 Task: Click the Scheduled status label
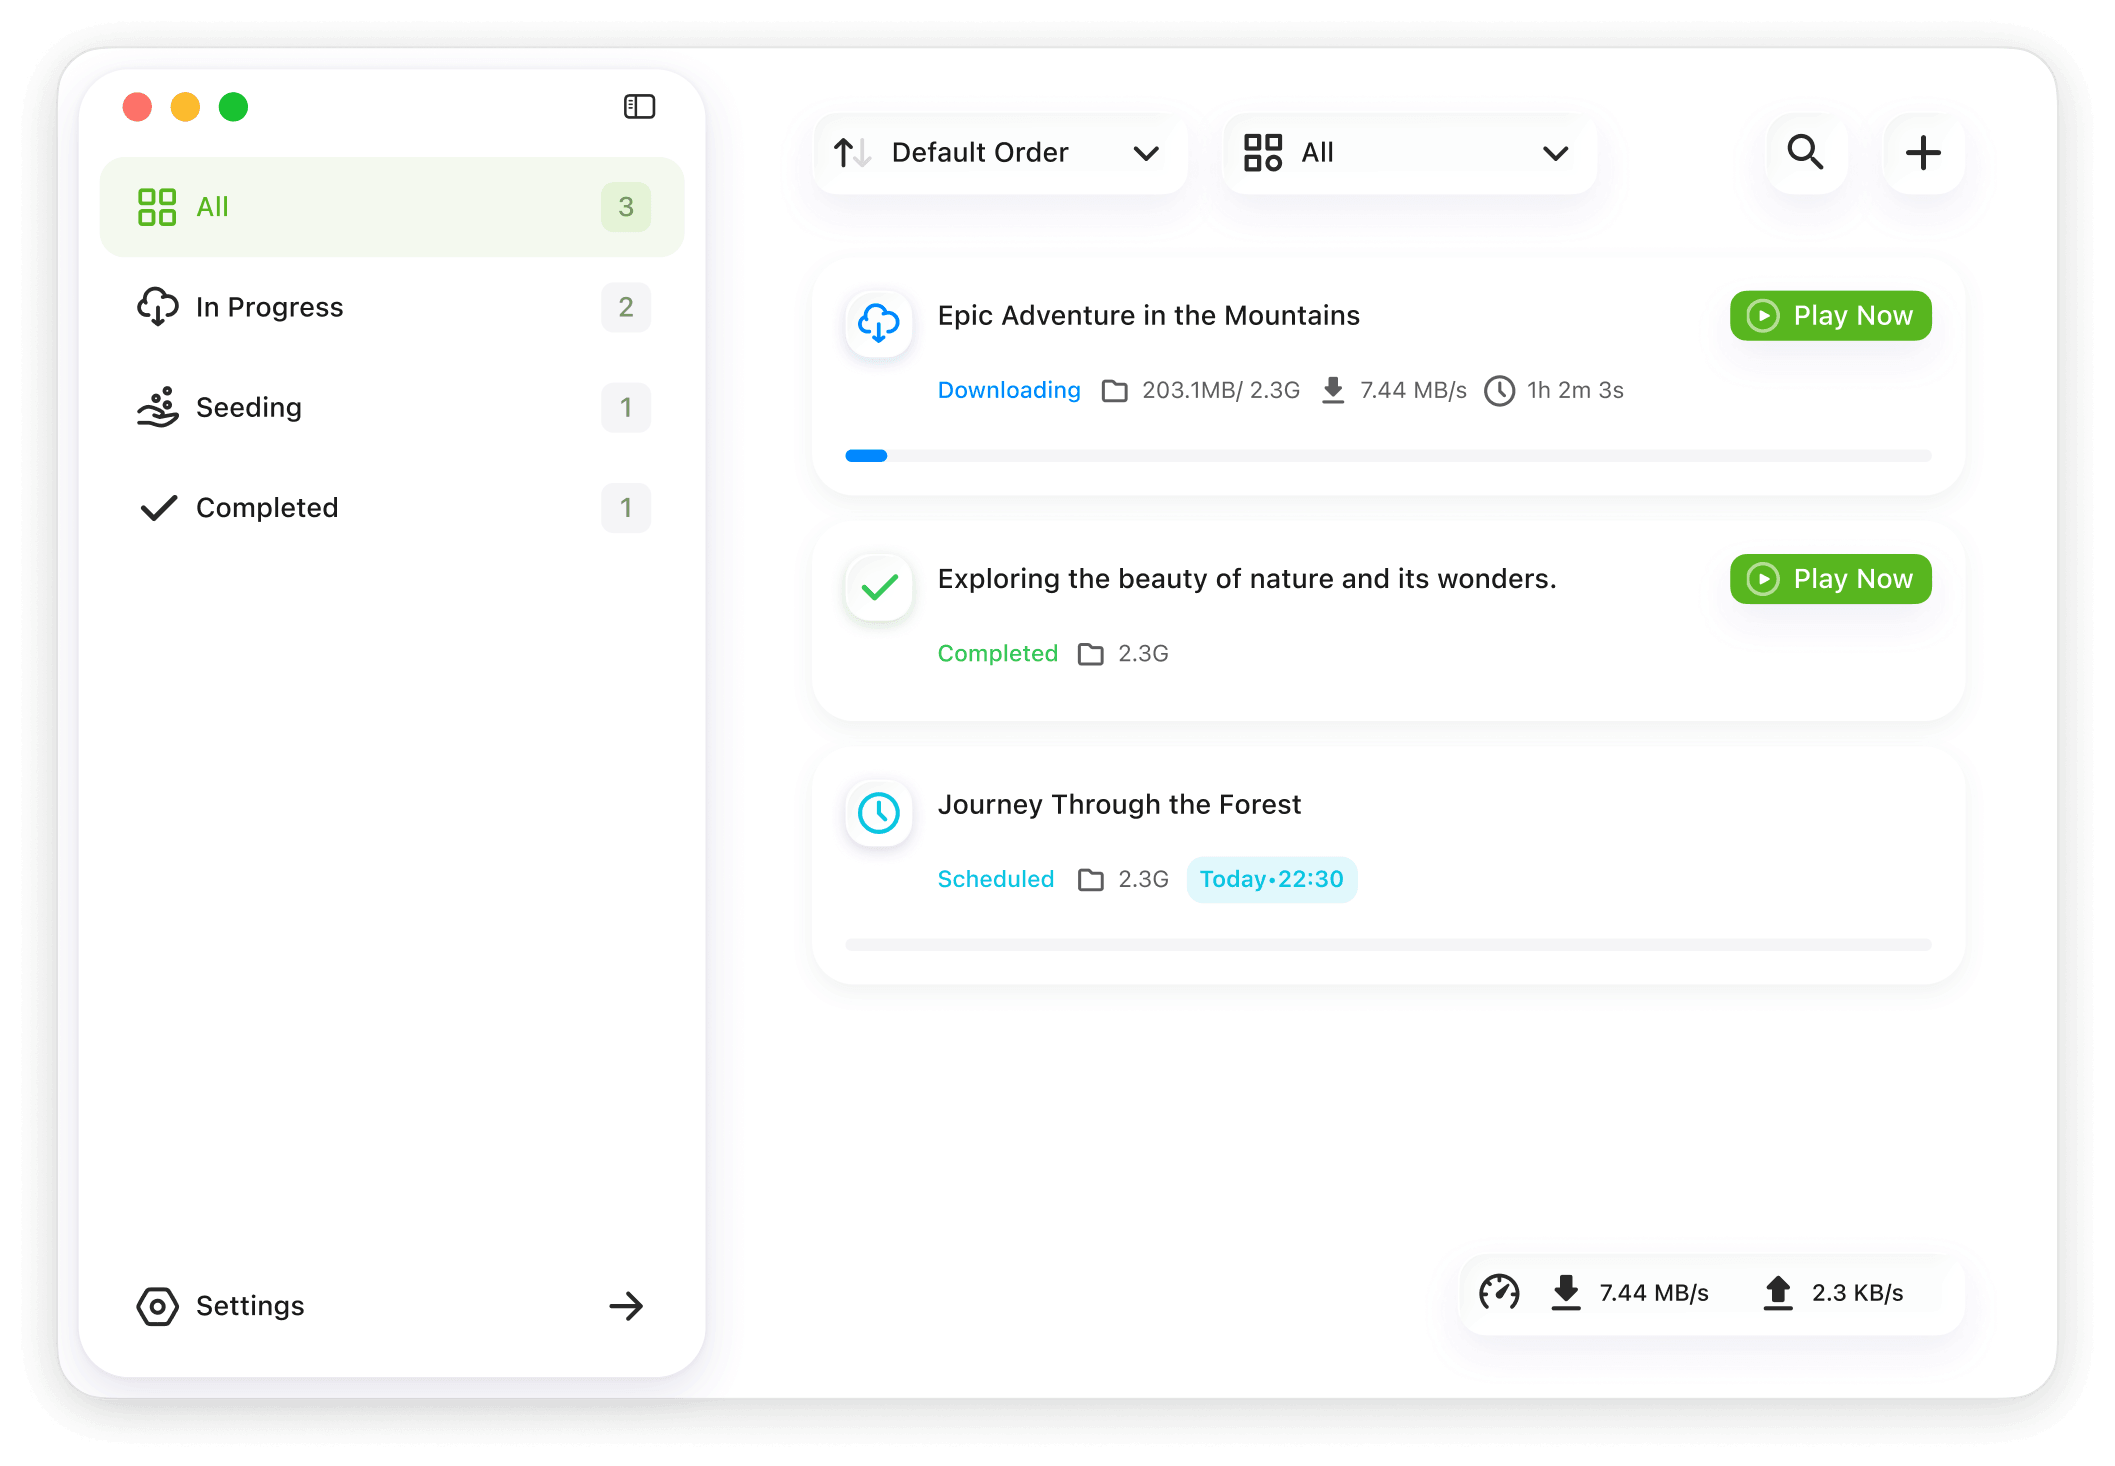[996, 880]
